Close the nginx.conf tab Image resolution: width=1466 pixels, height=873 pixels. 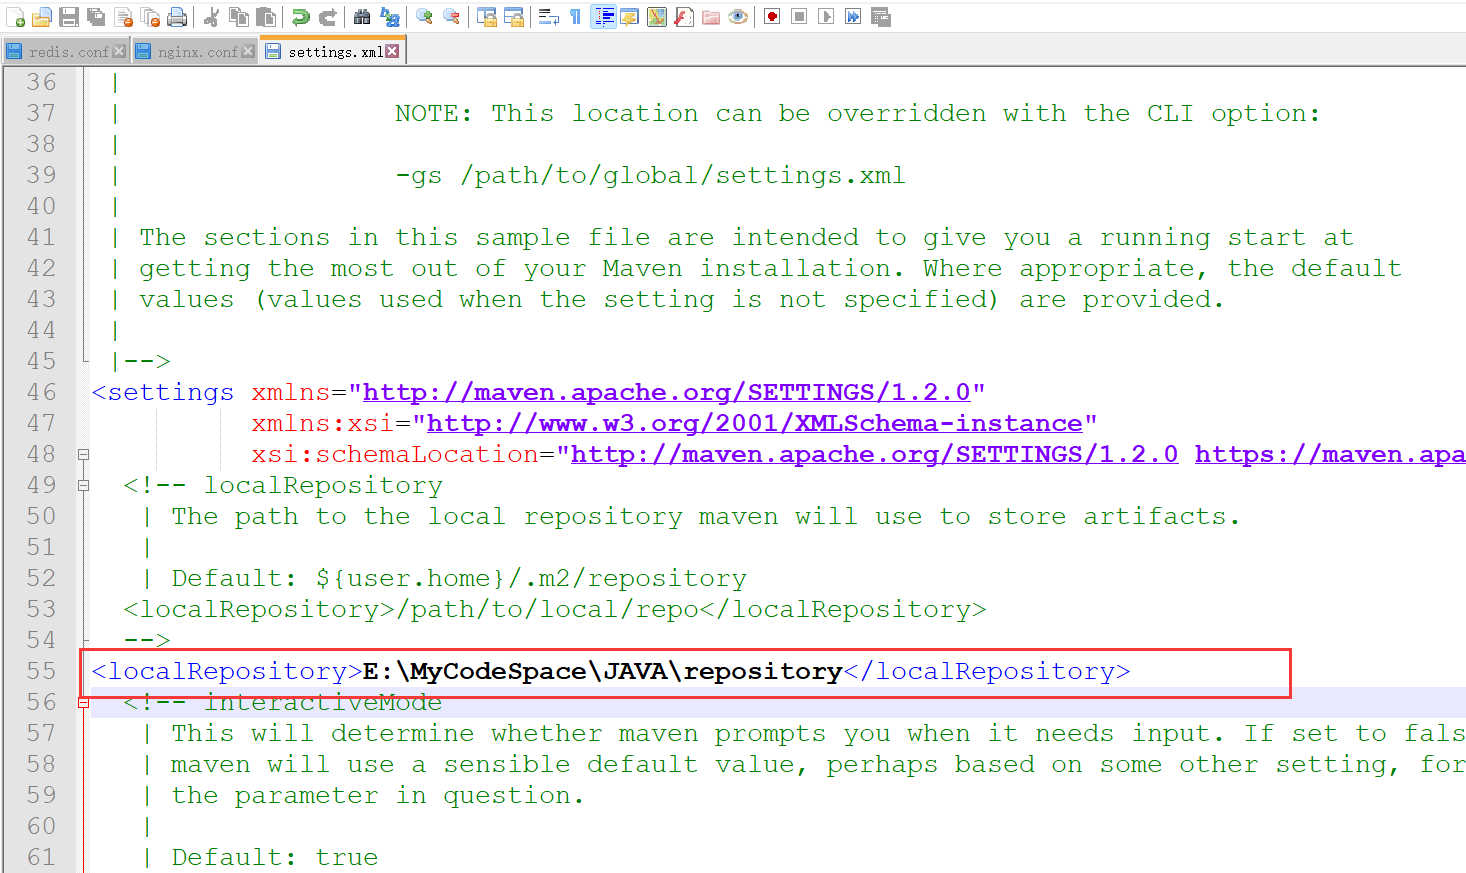pos(248,51)
